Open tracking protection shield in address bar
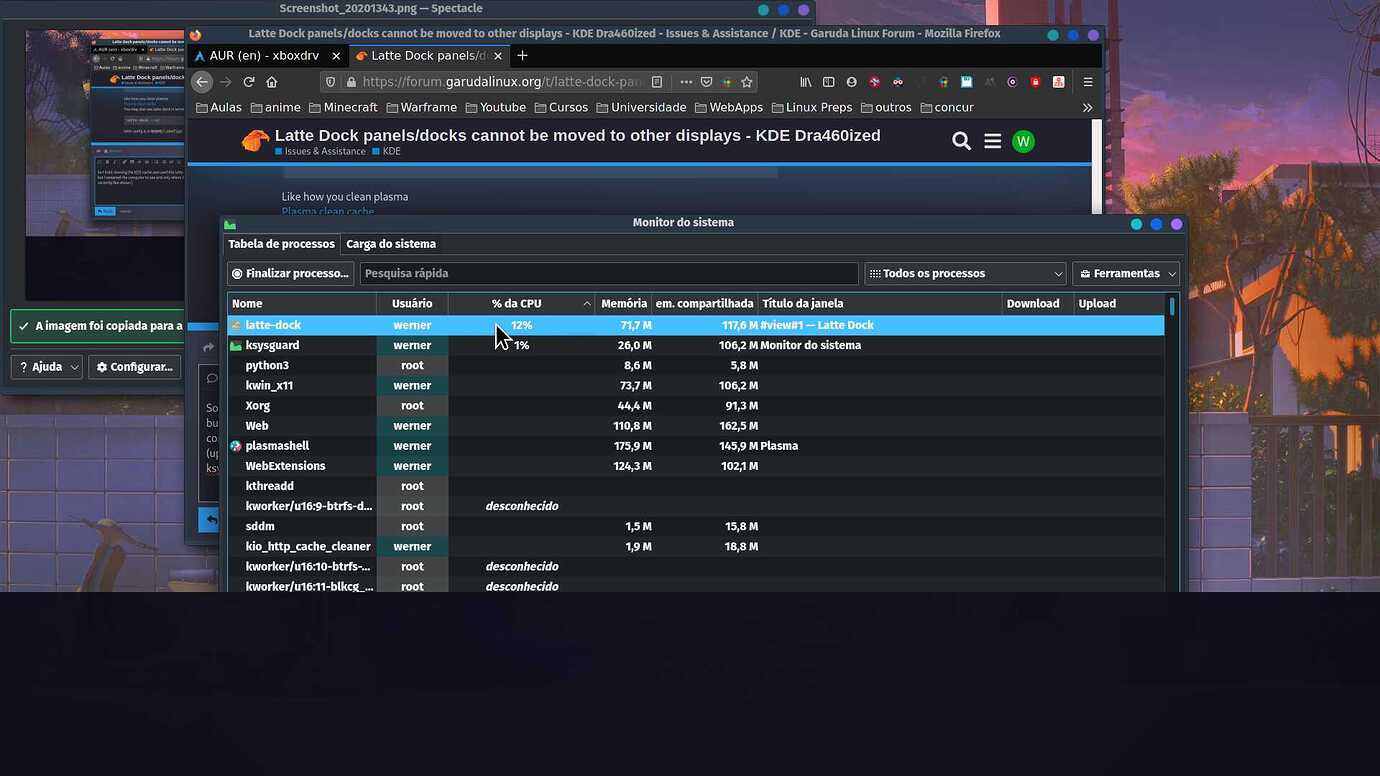 point(329,82)
